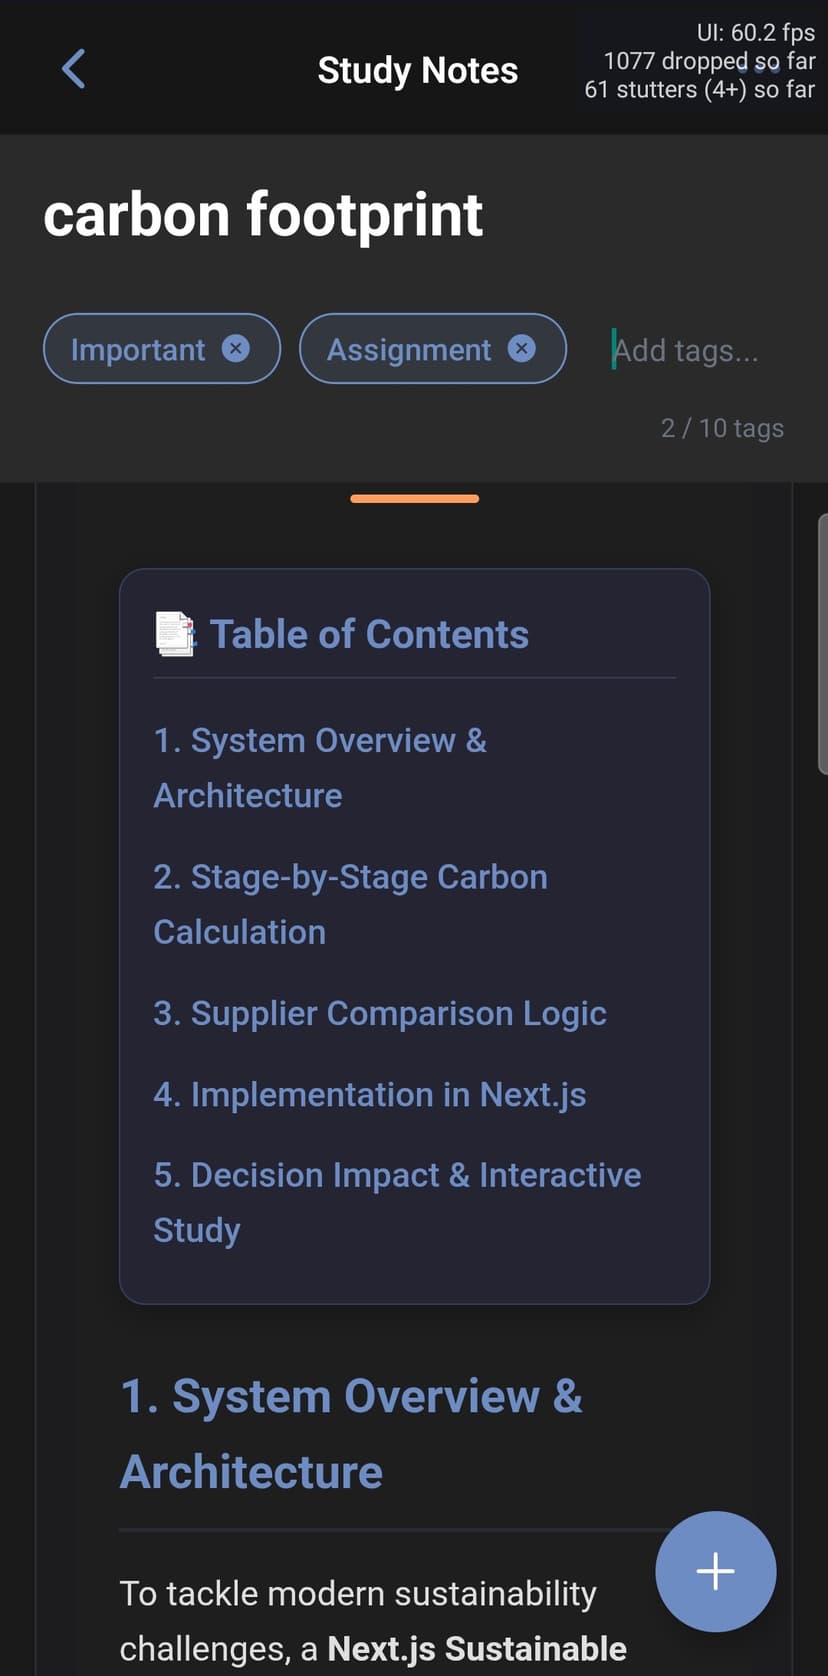
Task: Tap the orange drag handle bar
Action: 415,498
